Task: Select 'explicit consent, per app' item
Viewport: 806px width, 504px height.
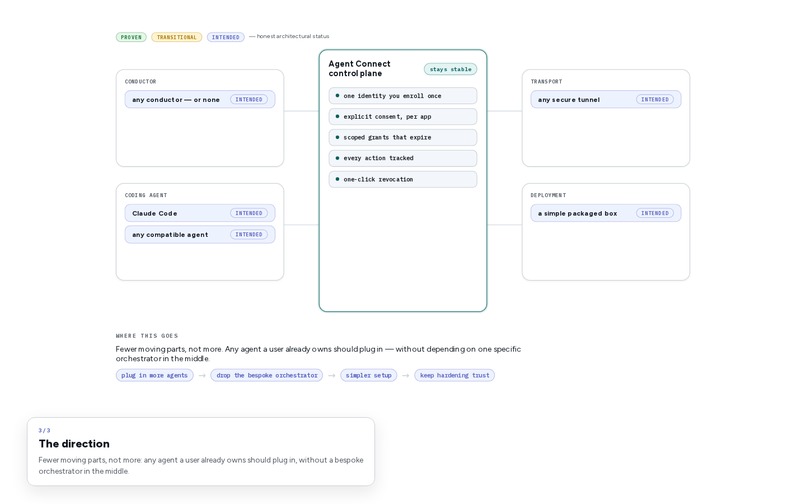Action: tap(403, 117)
